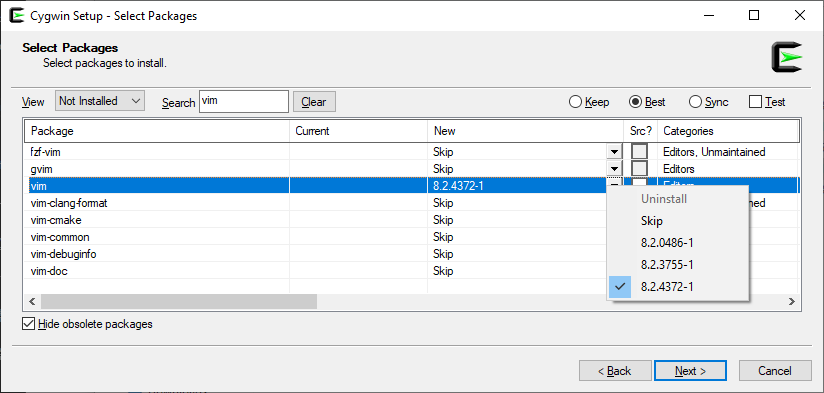This screenshot has width=824, height=393.
Task: Open version dropdown arrow for fzf-vim
Action: click(614, 152)
